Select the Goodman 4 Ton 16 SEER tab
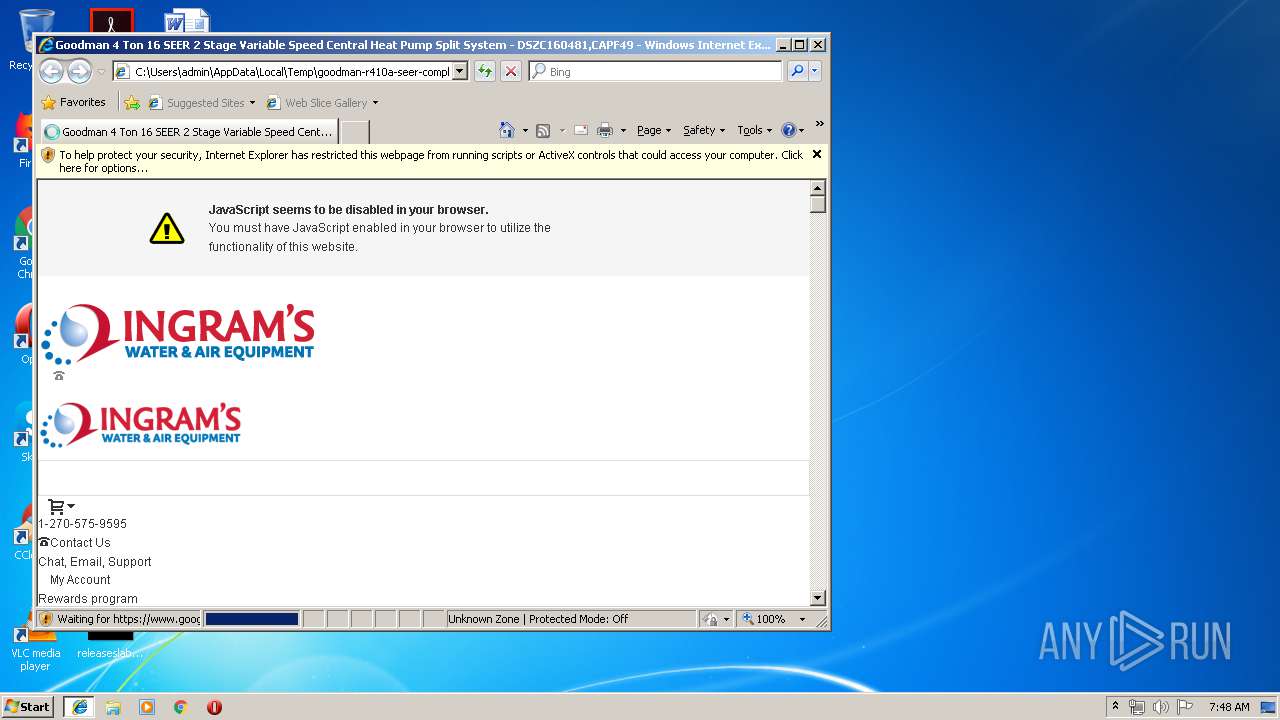This screenshot has width=1280, height=720. pos(189,131)
